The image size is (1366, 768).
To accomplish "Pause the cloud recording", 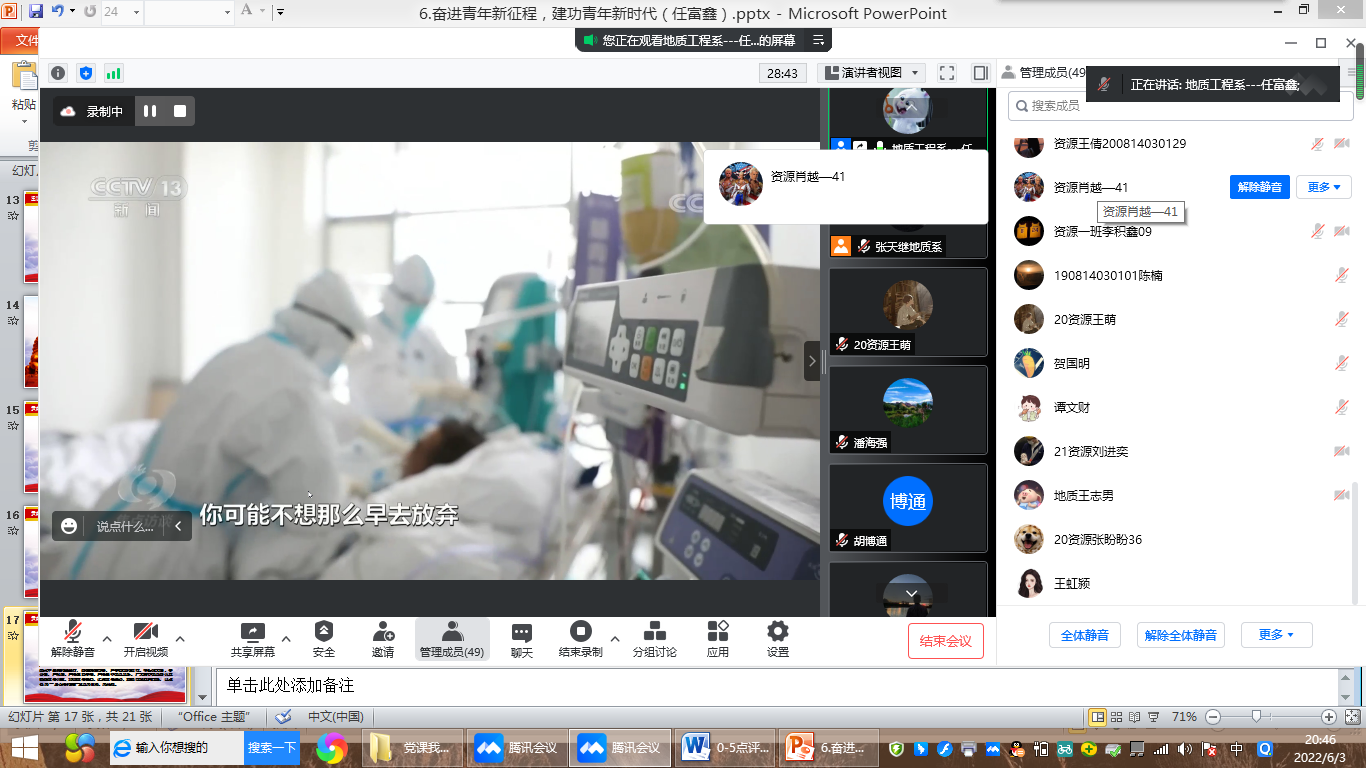I will point(150,111).
